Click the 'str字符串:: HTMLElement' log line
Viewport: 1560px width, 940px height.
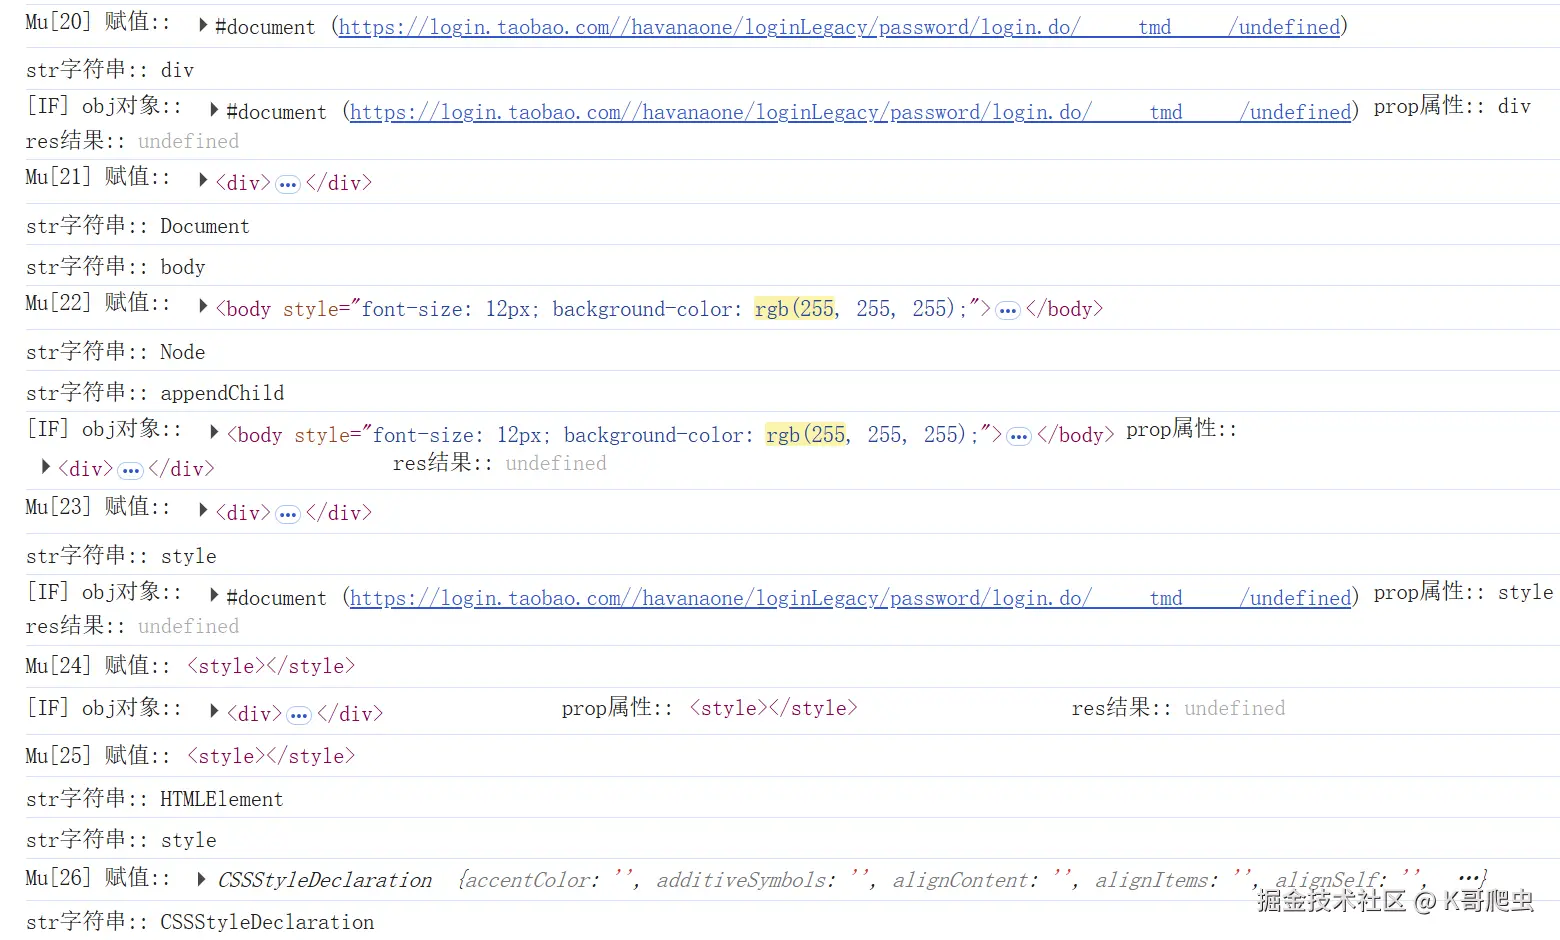[155, 799]
